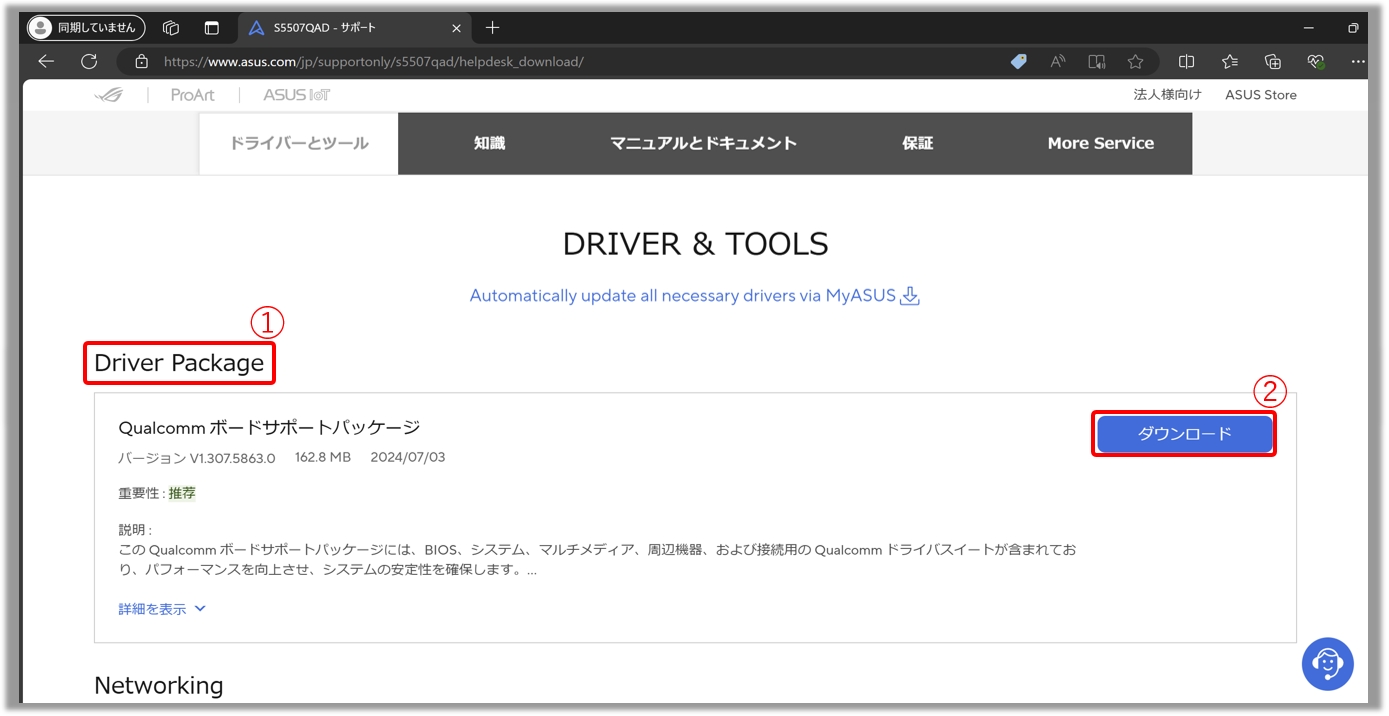Switch to the マニュアルとドキュメント tab
Viewport: 1389px width, 716px height.
[x=704, y=143]
